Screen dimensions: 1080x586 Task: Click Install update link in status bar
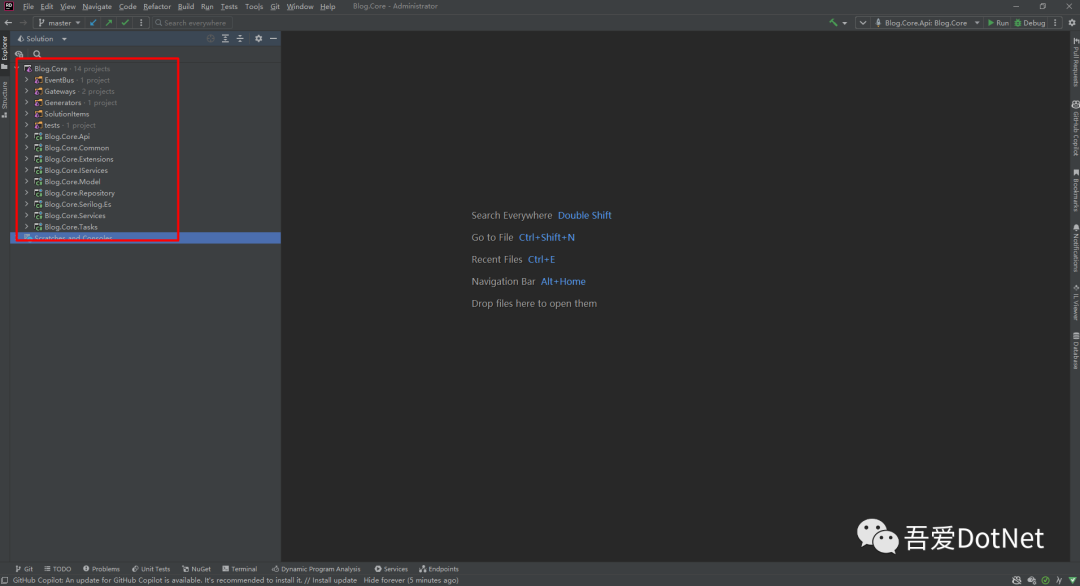(x=335, y=580)
